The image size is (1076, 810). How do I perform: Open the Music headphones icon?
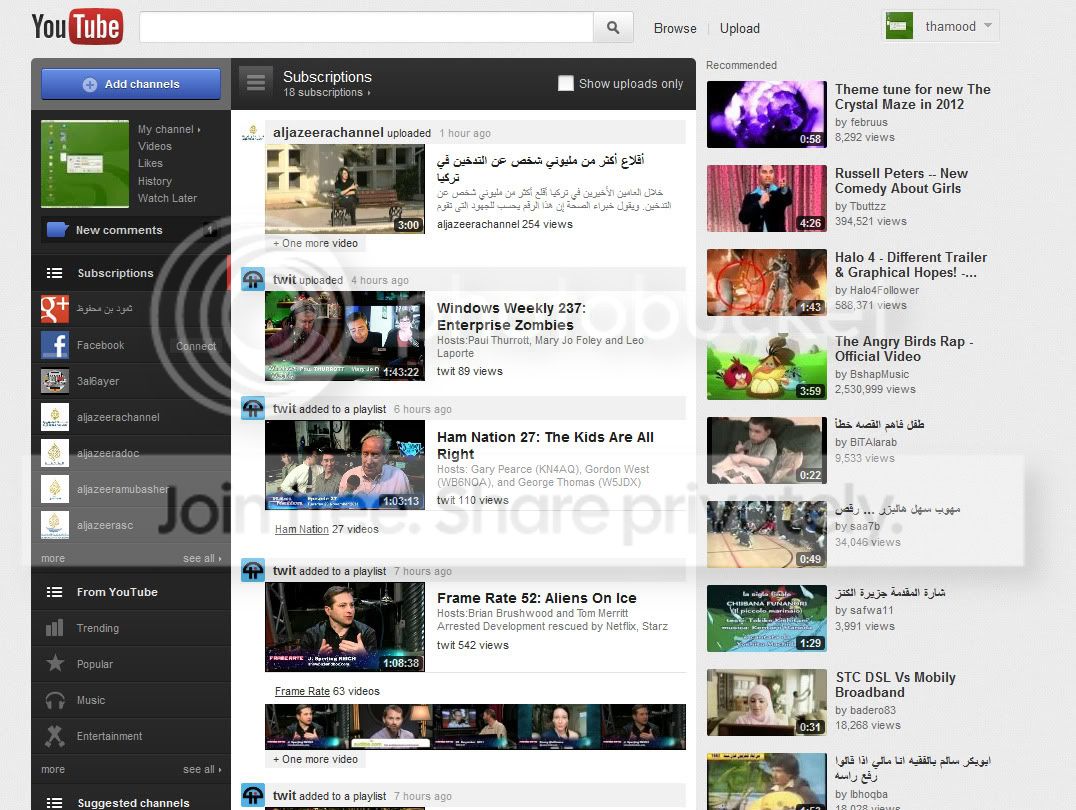click(54, 700)
